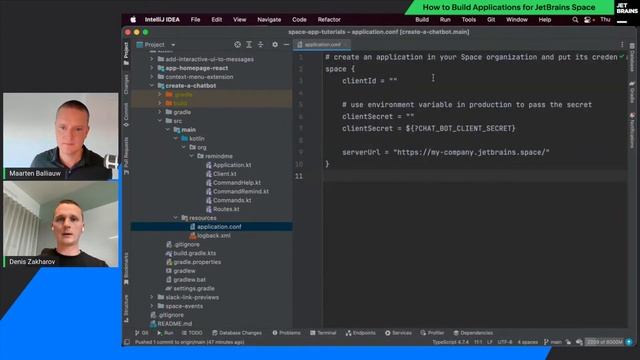Open the Services tool window
The image size is (640, 360).
(x=398, y=333)
